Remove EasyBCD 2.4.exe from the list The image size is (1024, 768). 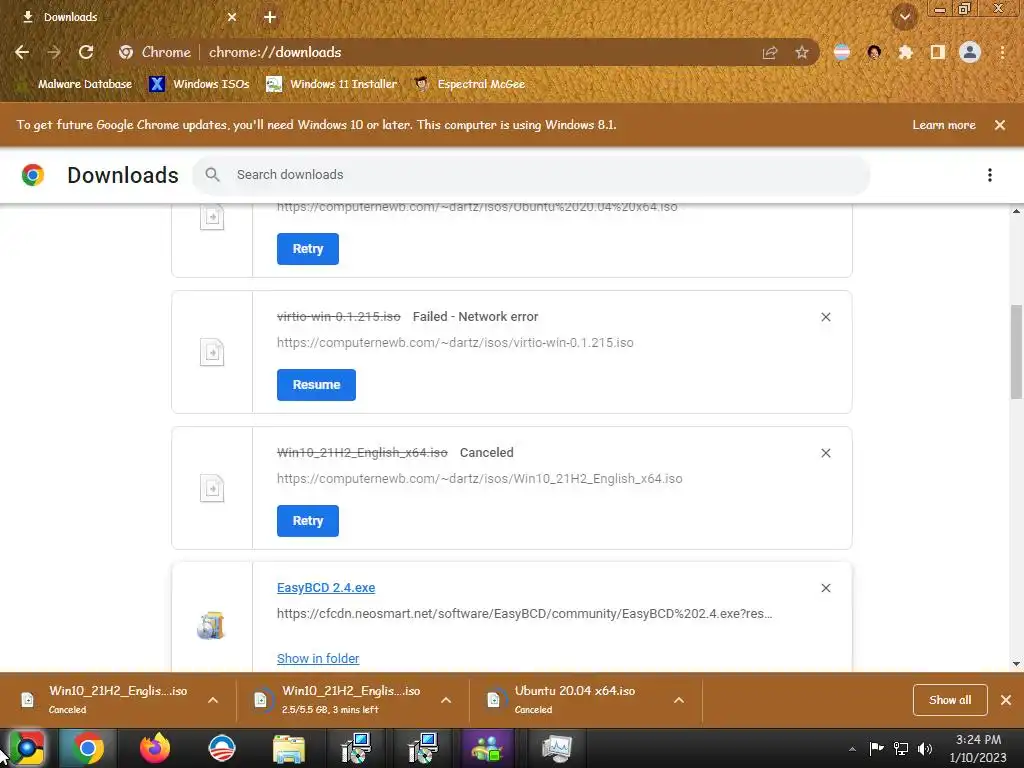(825, 588)
